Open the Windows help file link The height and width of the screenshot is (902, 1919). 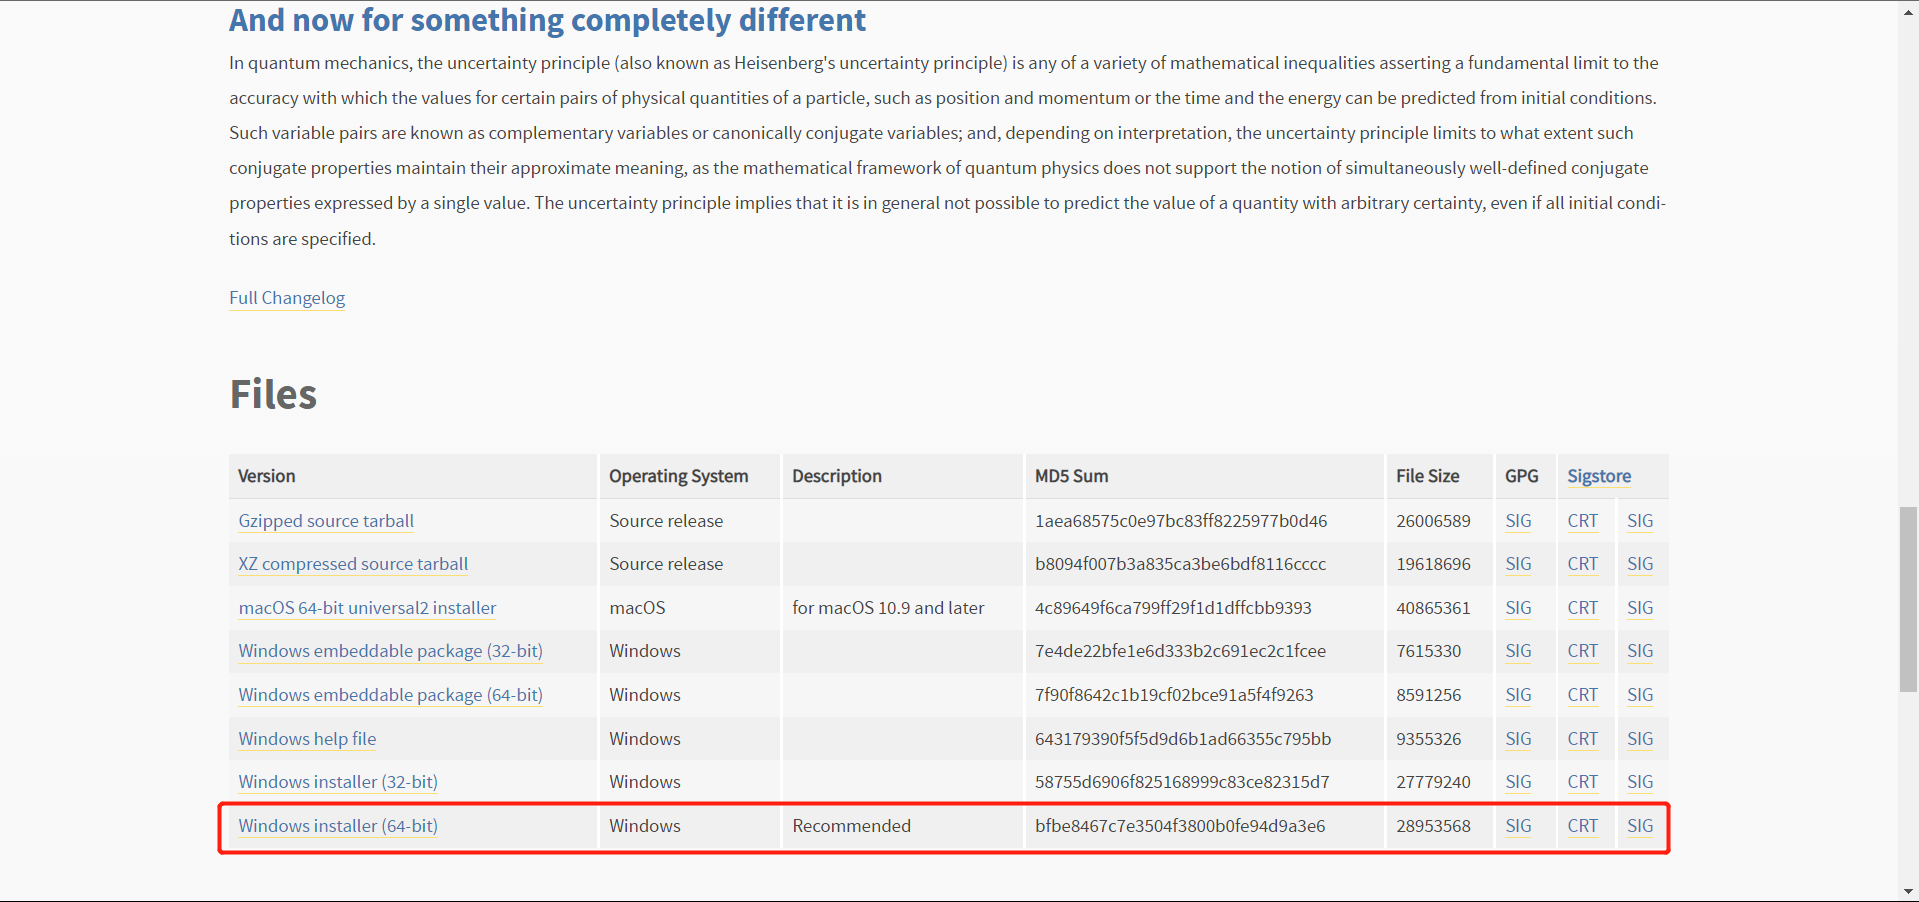click(307, 739)
